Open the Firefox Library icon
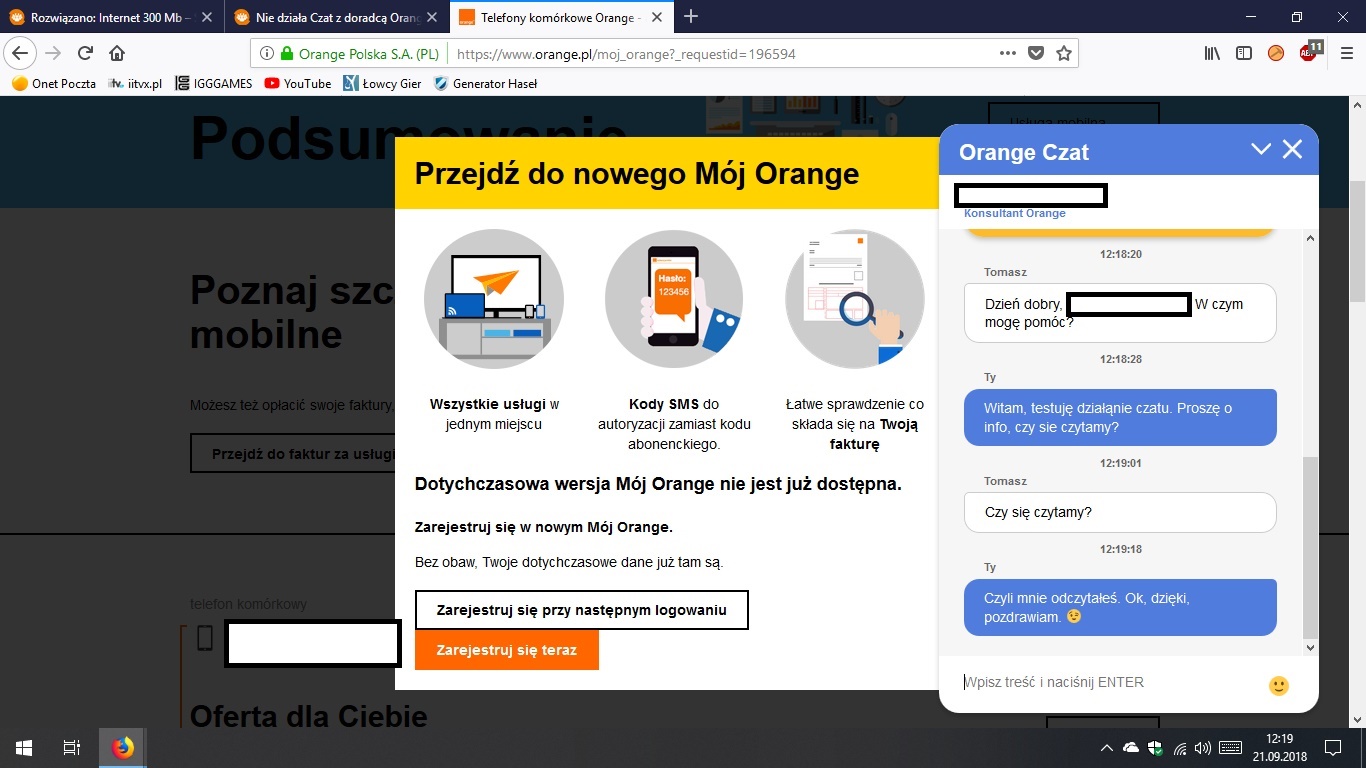 pos(1212,54)
